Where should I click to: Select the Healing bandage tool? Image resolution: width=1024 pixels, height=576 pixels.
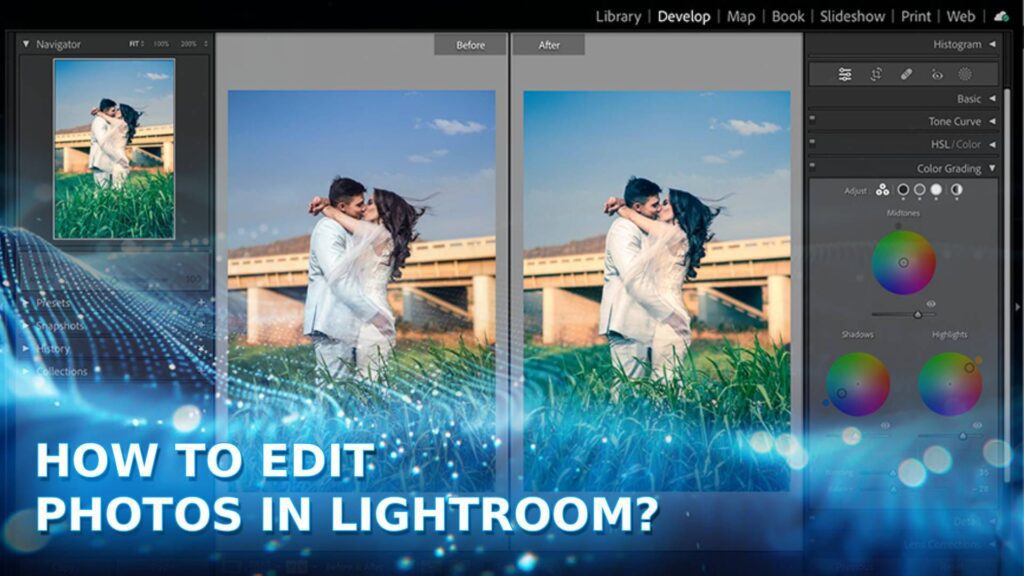[906, 74]
